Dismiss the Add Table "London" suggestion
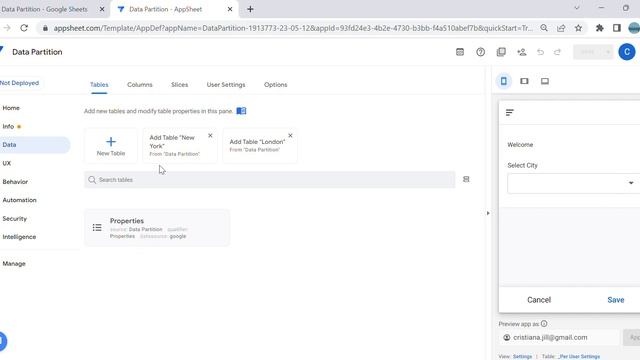Image resolution: width=640 pixels, height=360 pixels. point(290,136)
